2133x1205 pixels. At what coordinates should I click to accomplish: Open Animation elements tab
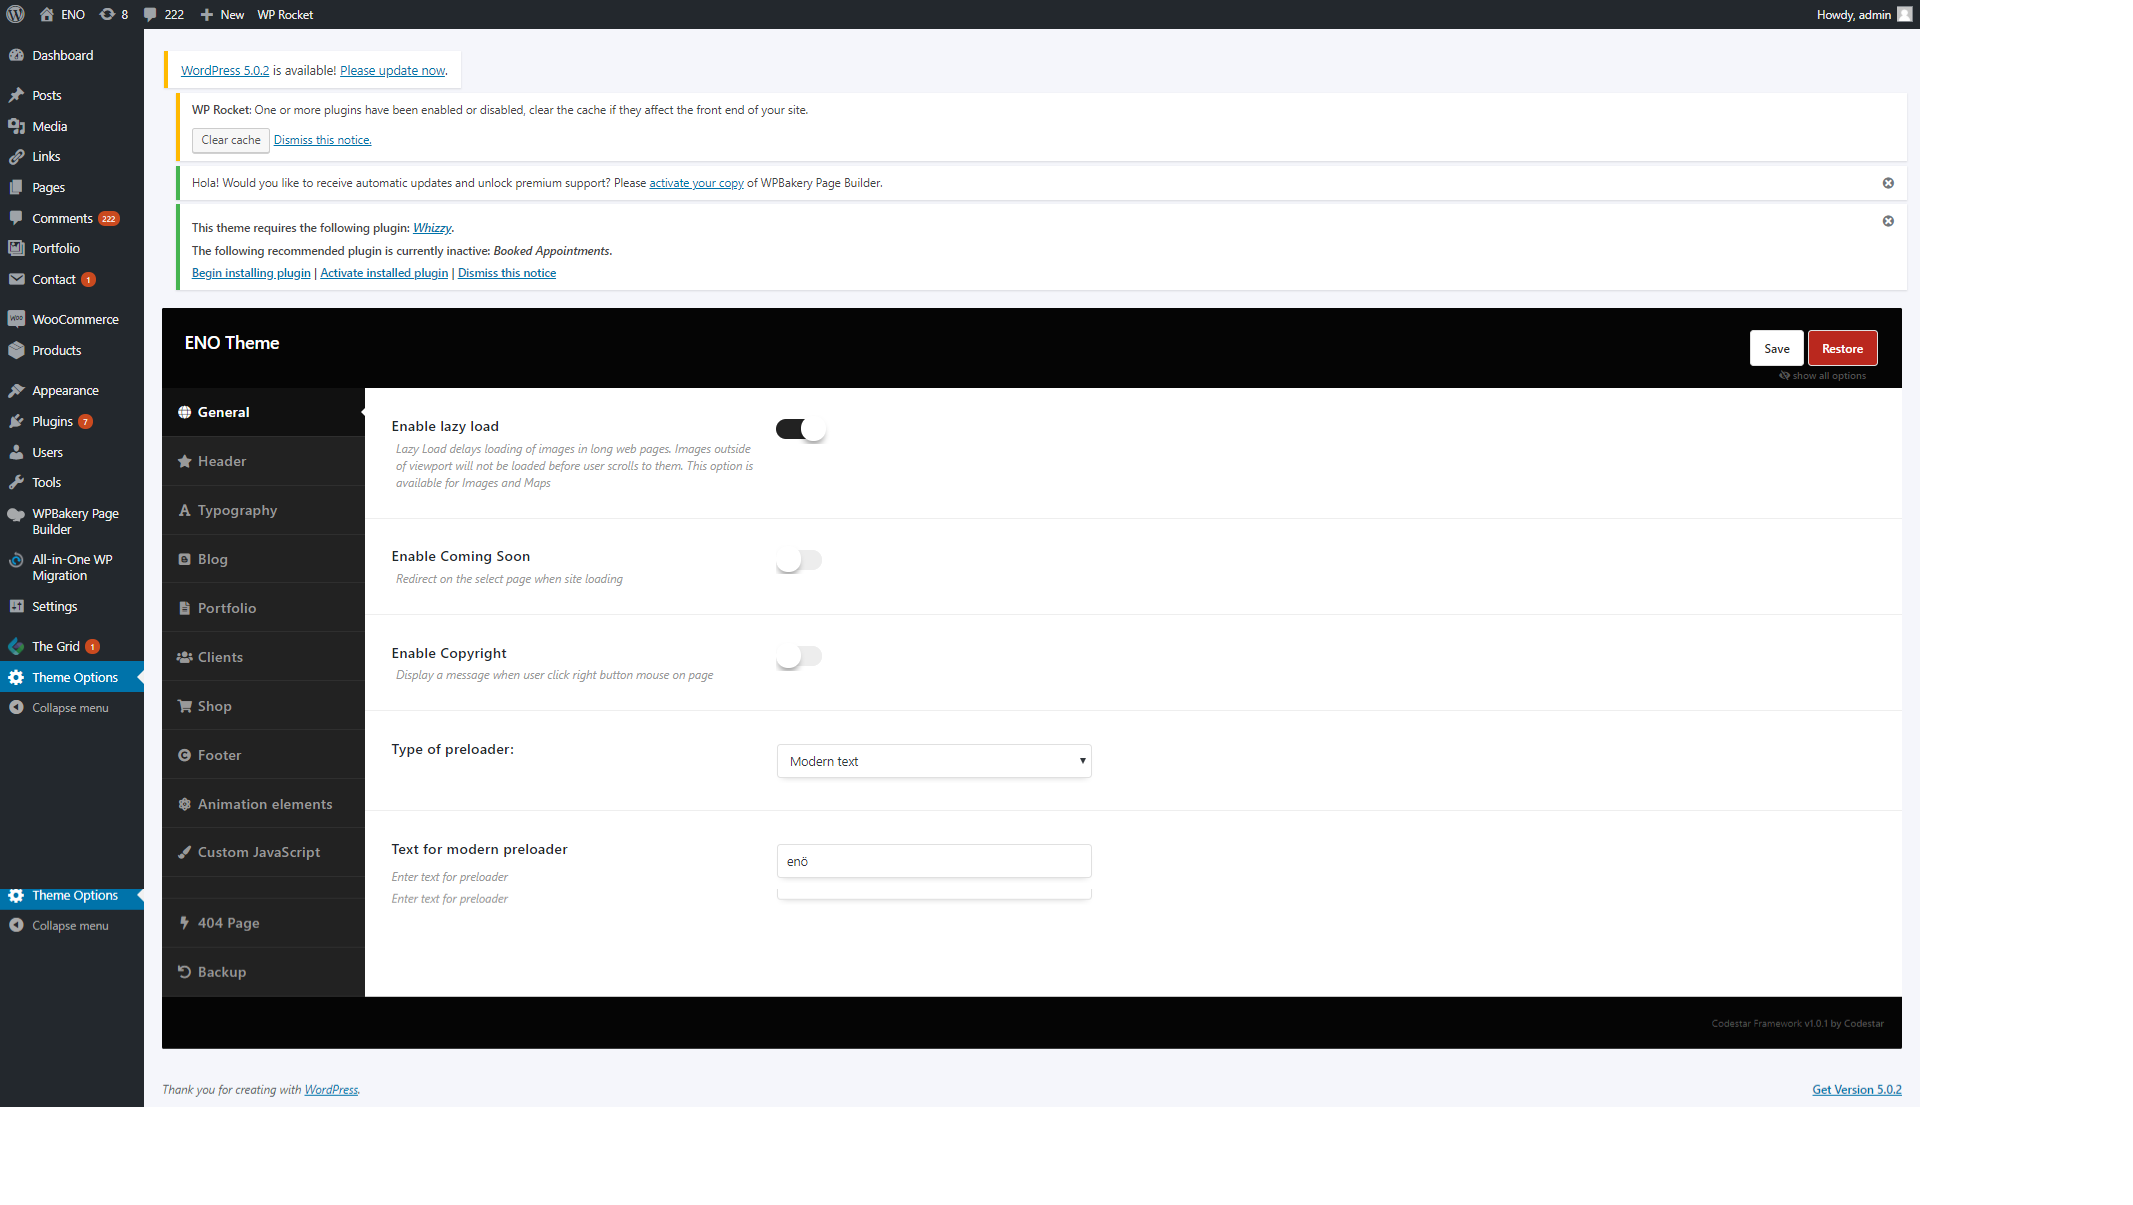point(263,804)
